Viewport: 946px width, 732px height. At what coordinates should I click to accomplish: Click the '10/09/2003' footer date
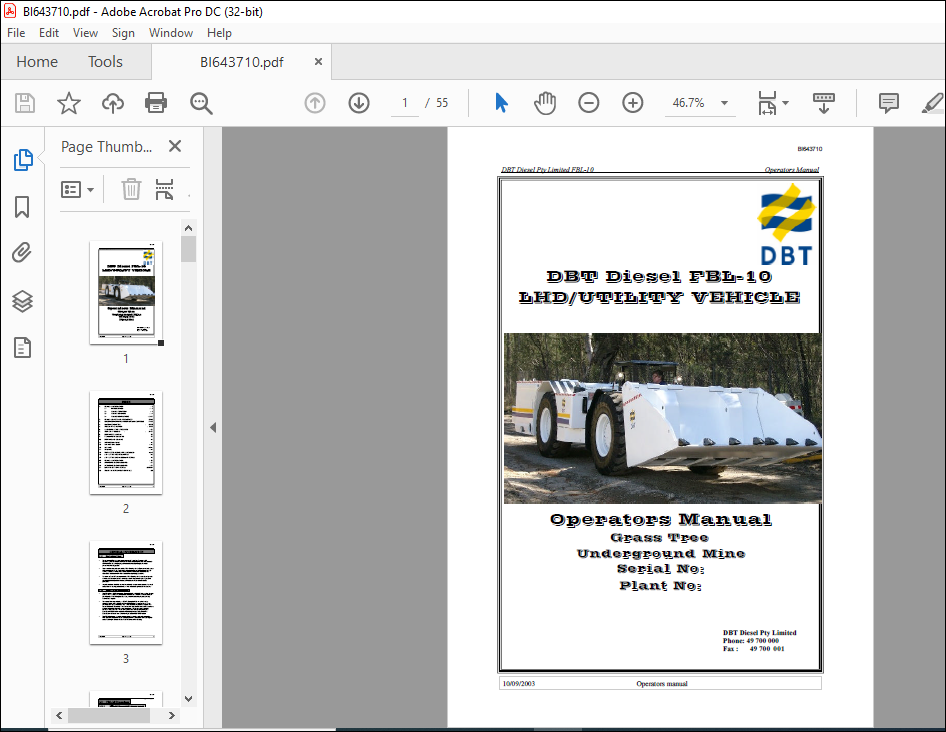[519, 684]
